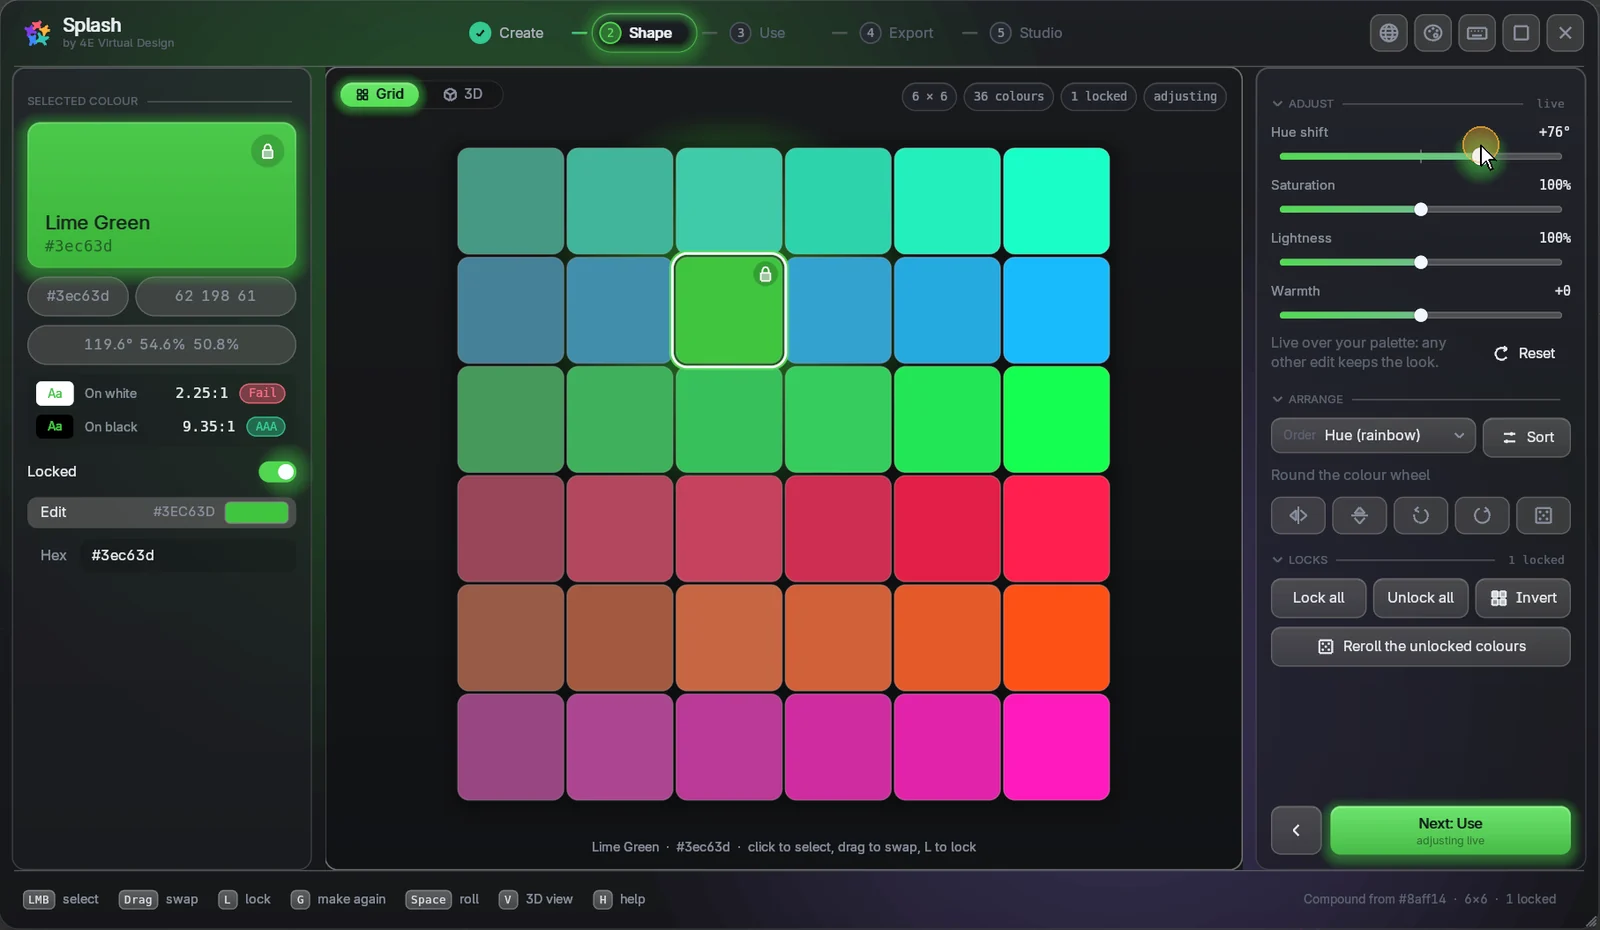
Task: Switch to Grid view
Action: point(380,94)
